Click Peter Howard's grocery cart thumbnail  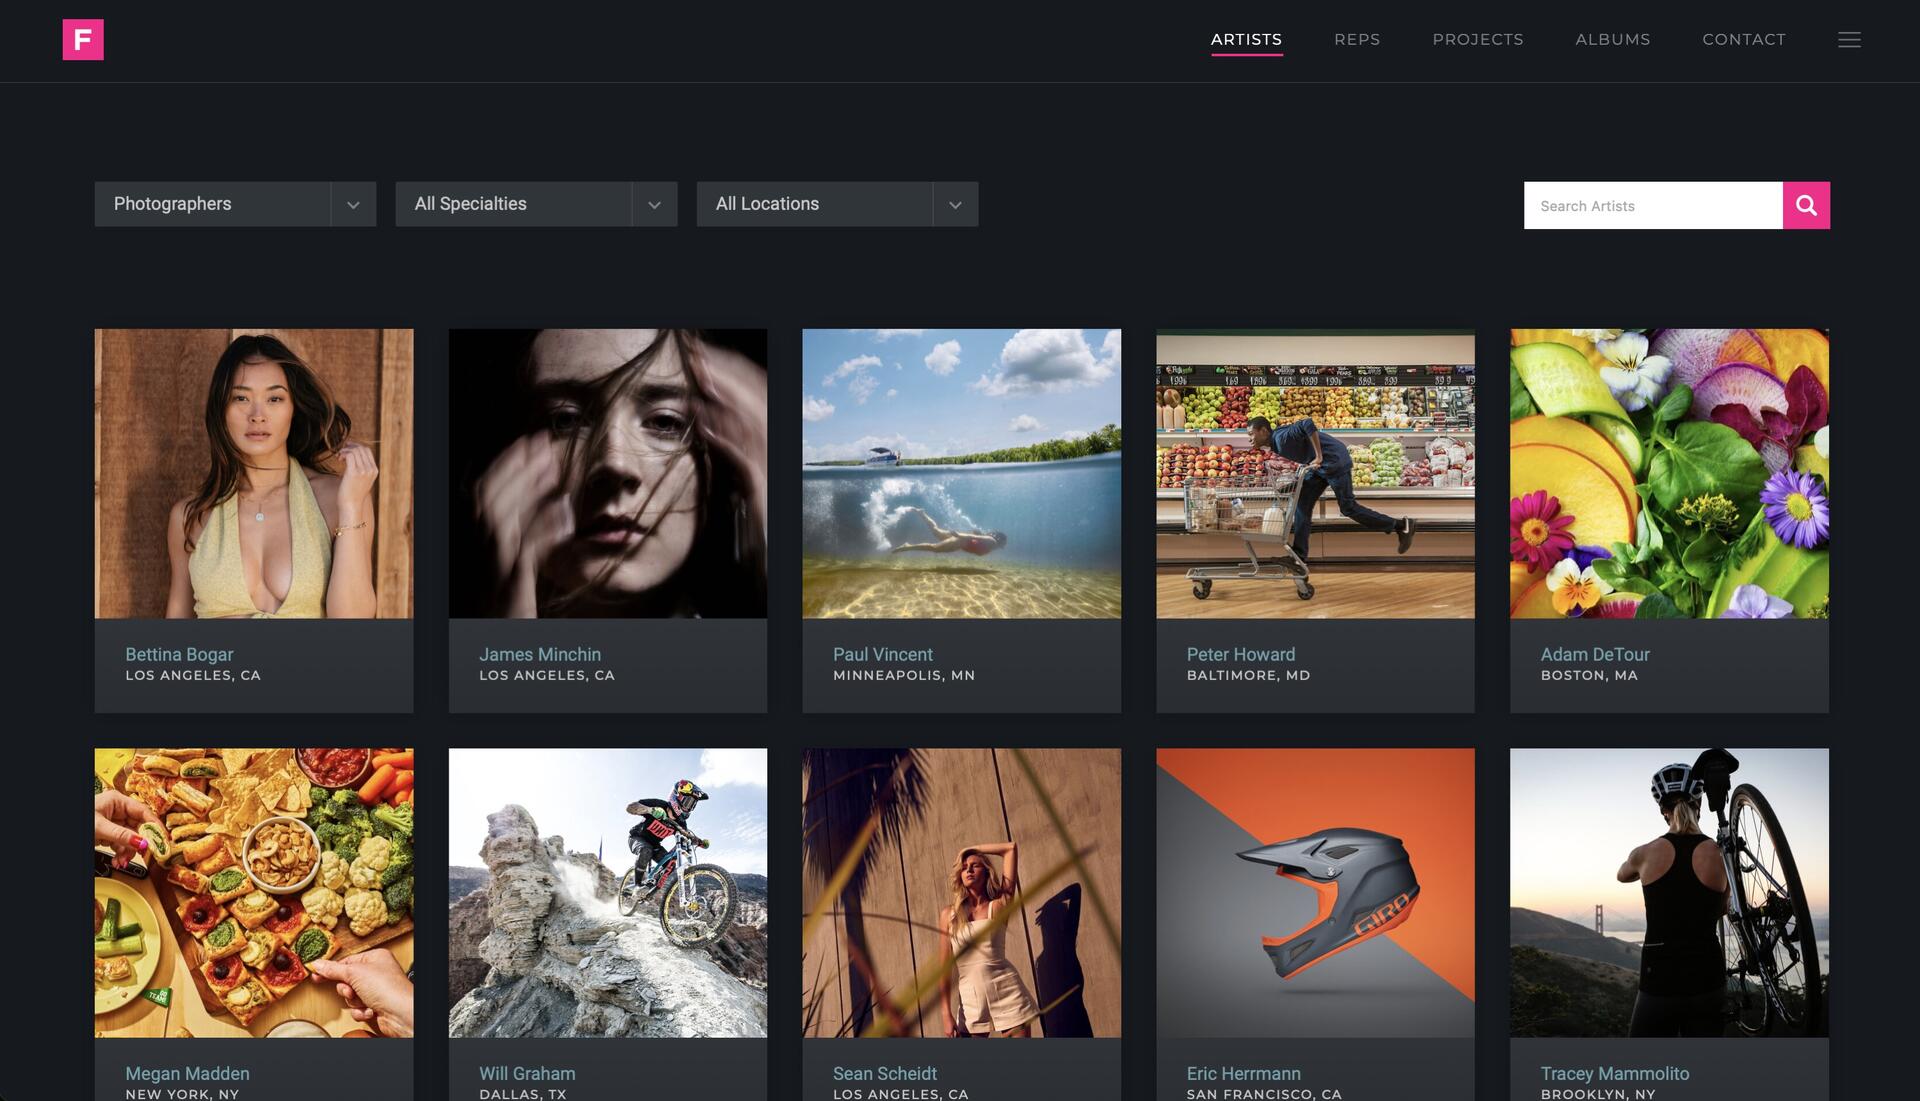(1314, 473)
